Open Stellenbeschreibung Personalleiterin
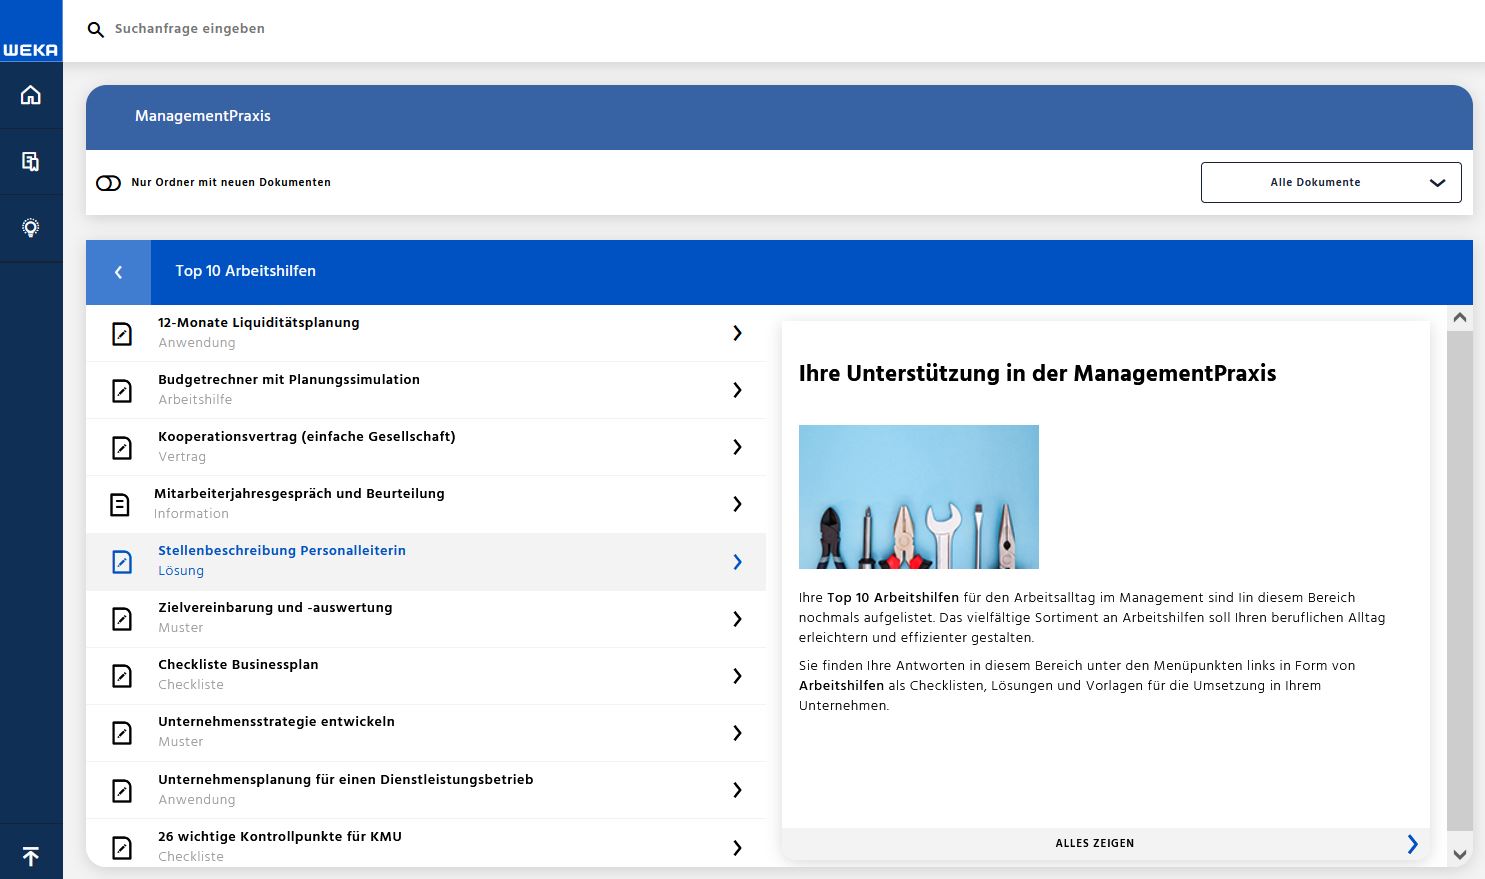Screen dimensions: 1485x879 point(282,551)
